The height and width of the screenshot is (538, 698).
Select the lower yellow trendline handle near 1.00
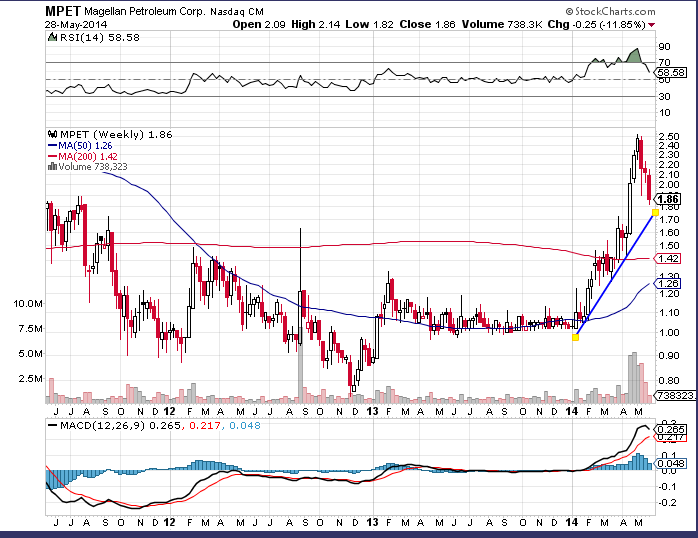(575, 337)
